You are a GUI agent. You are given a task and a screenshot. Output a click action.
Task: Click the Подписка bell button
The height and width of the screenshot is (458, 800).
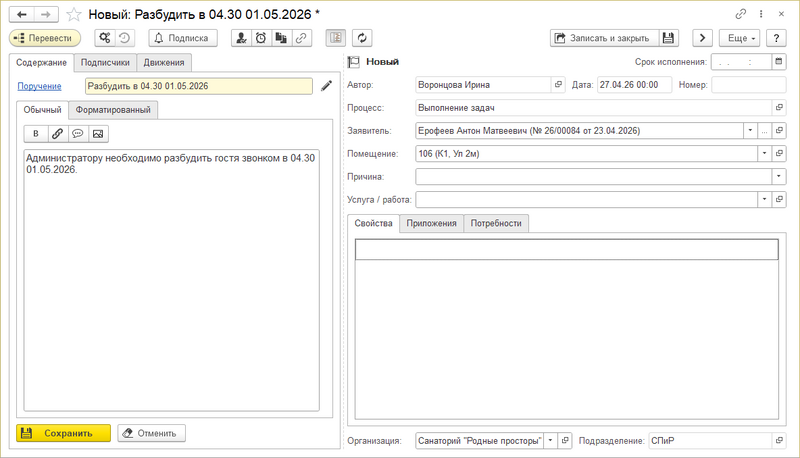tap(183, 38)
